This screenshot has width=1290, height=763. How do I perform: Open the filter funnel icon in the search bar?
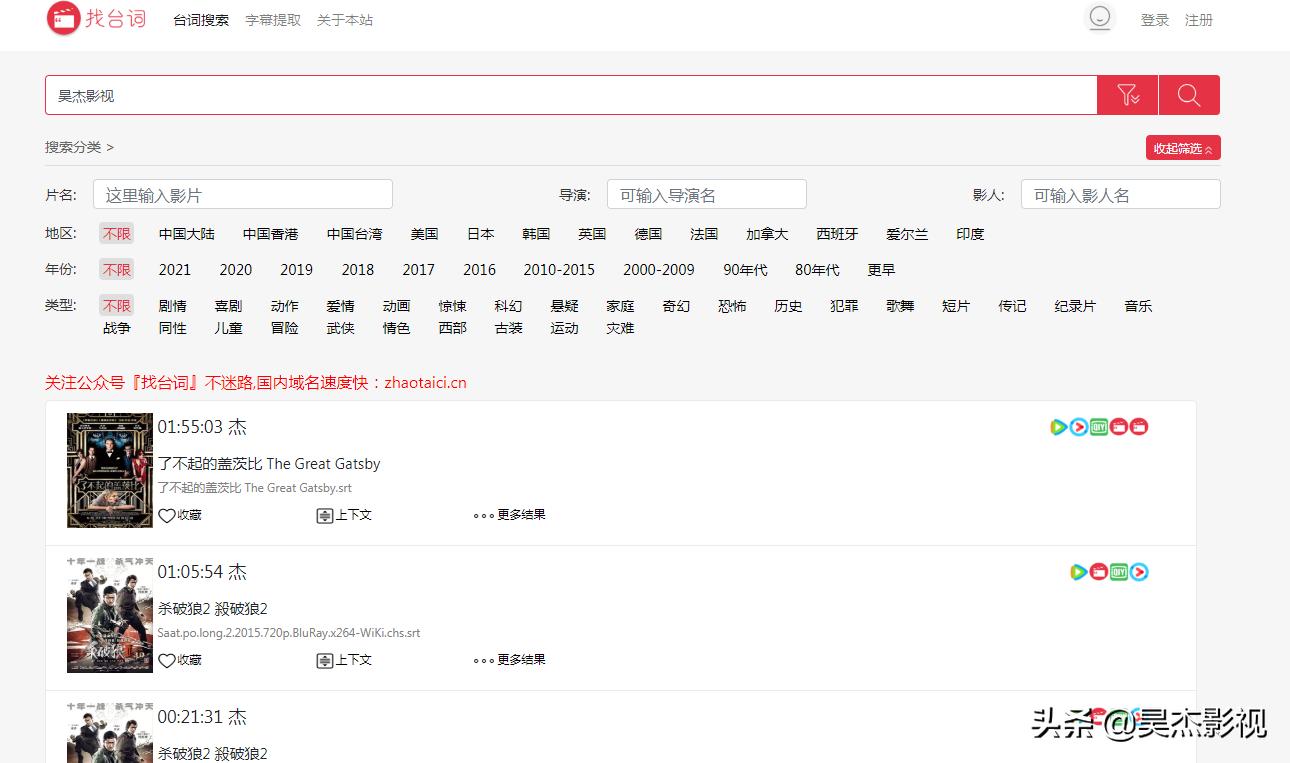[1128, 95]
